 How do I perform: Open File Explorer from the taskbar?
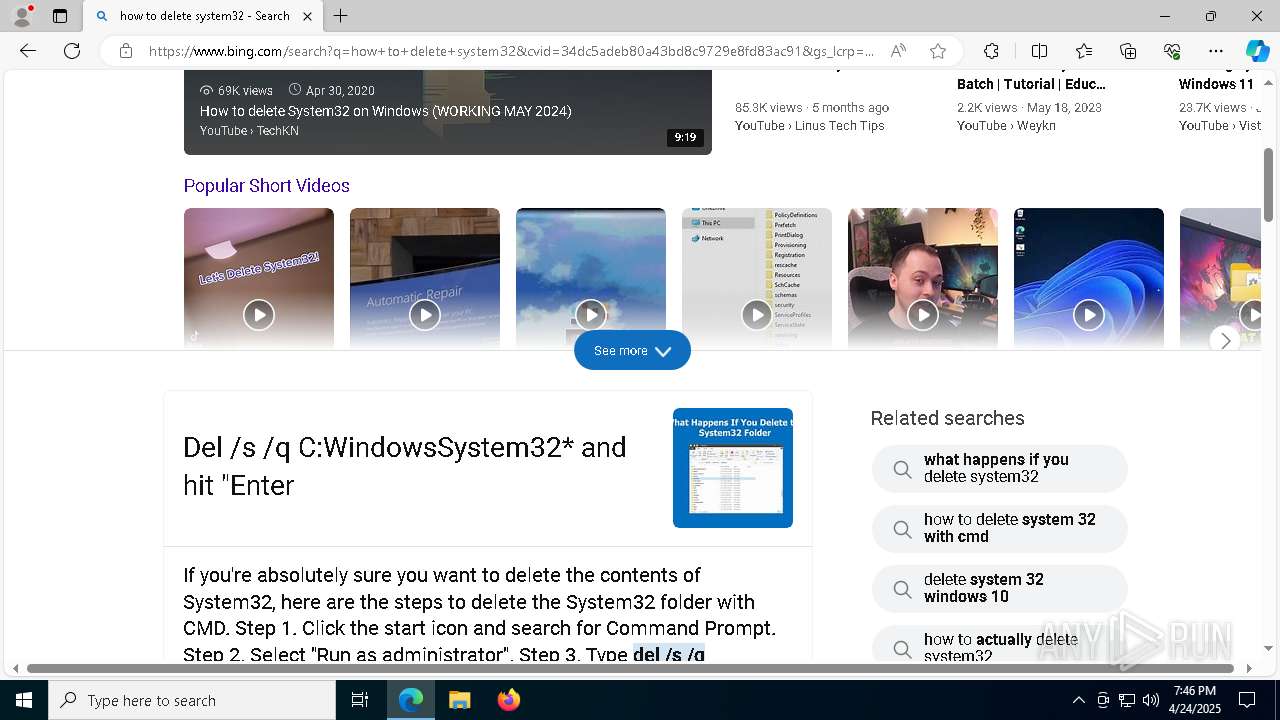coord(459,700)
